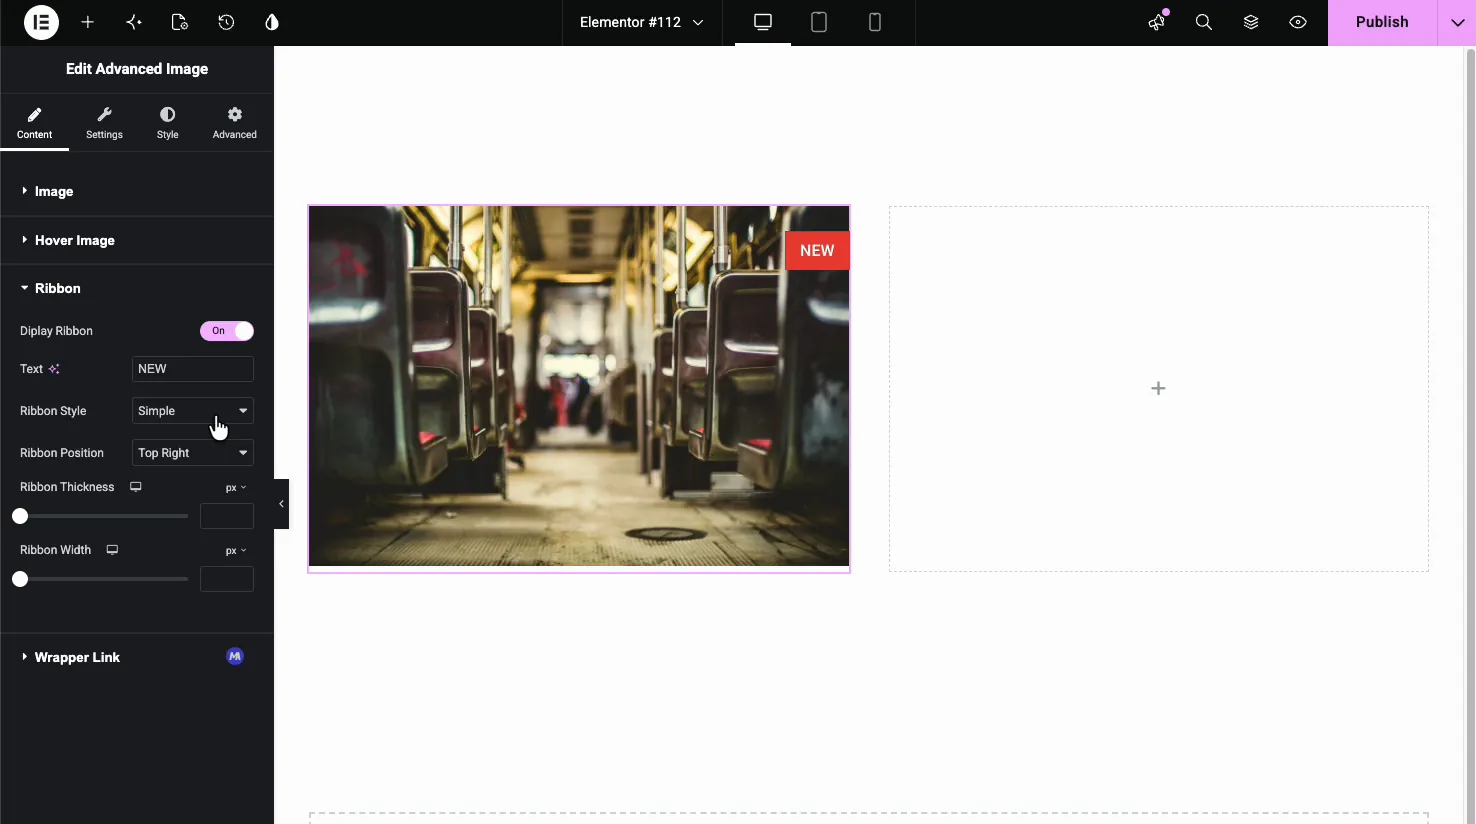Click the Edit Advanced Image panel title
This screenshot has height=824, width=1476.
137,69
